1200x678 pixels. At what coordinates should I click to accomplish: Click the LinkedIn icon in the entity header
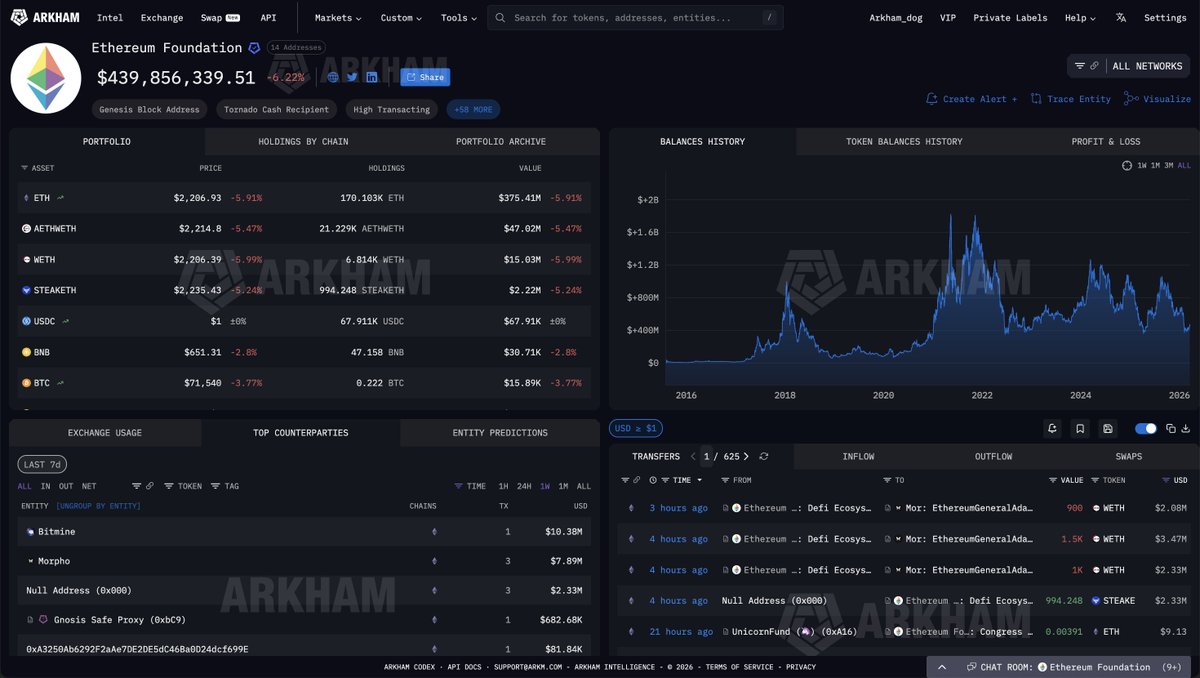click(371, 76)
